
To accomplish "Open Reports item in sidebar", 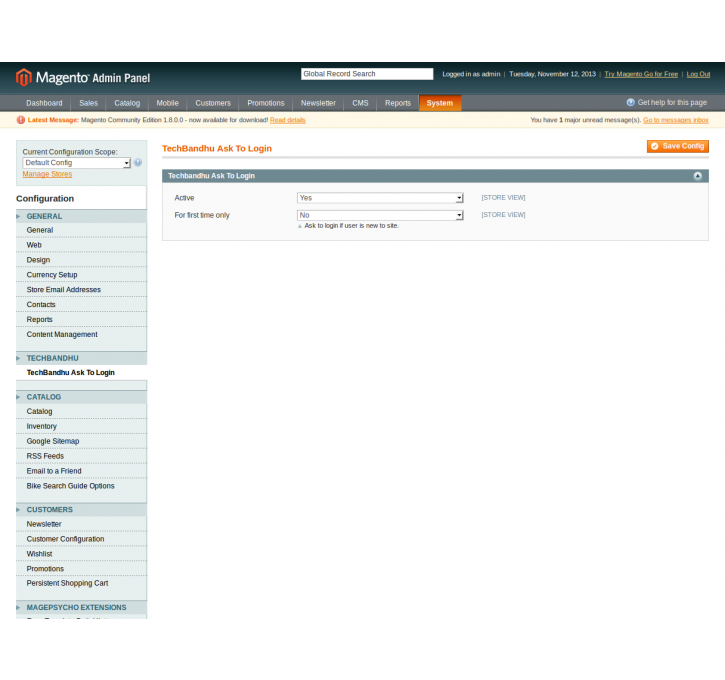I will point(81,319).
